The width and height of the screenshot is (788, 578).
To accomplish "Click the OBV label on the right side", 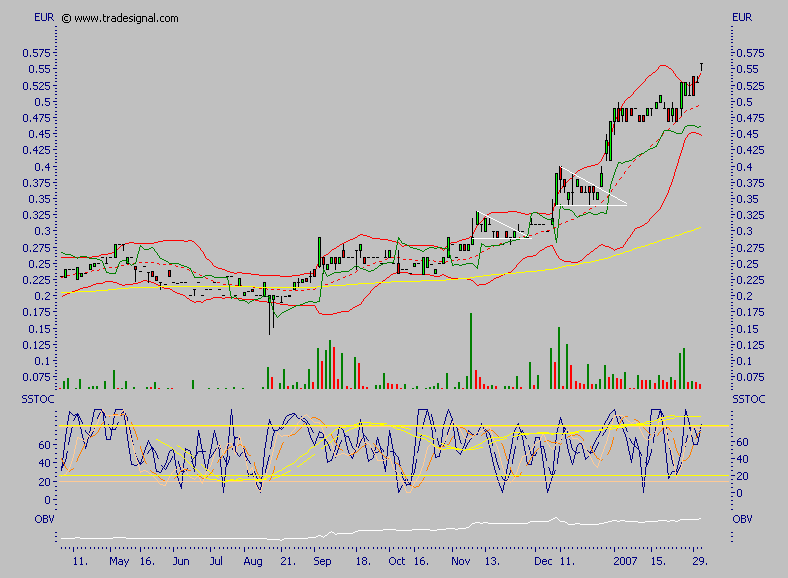I will point(742,520).
